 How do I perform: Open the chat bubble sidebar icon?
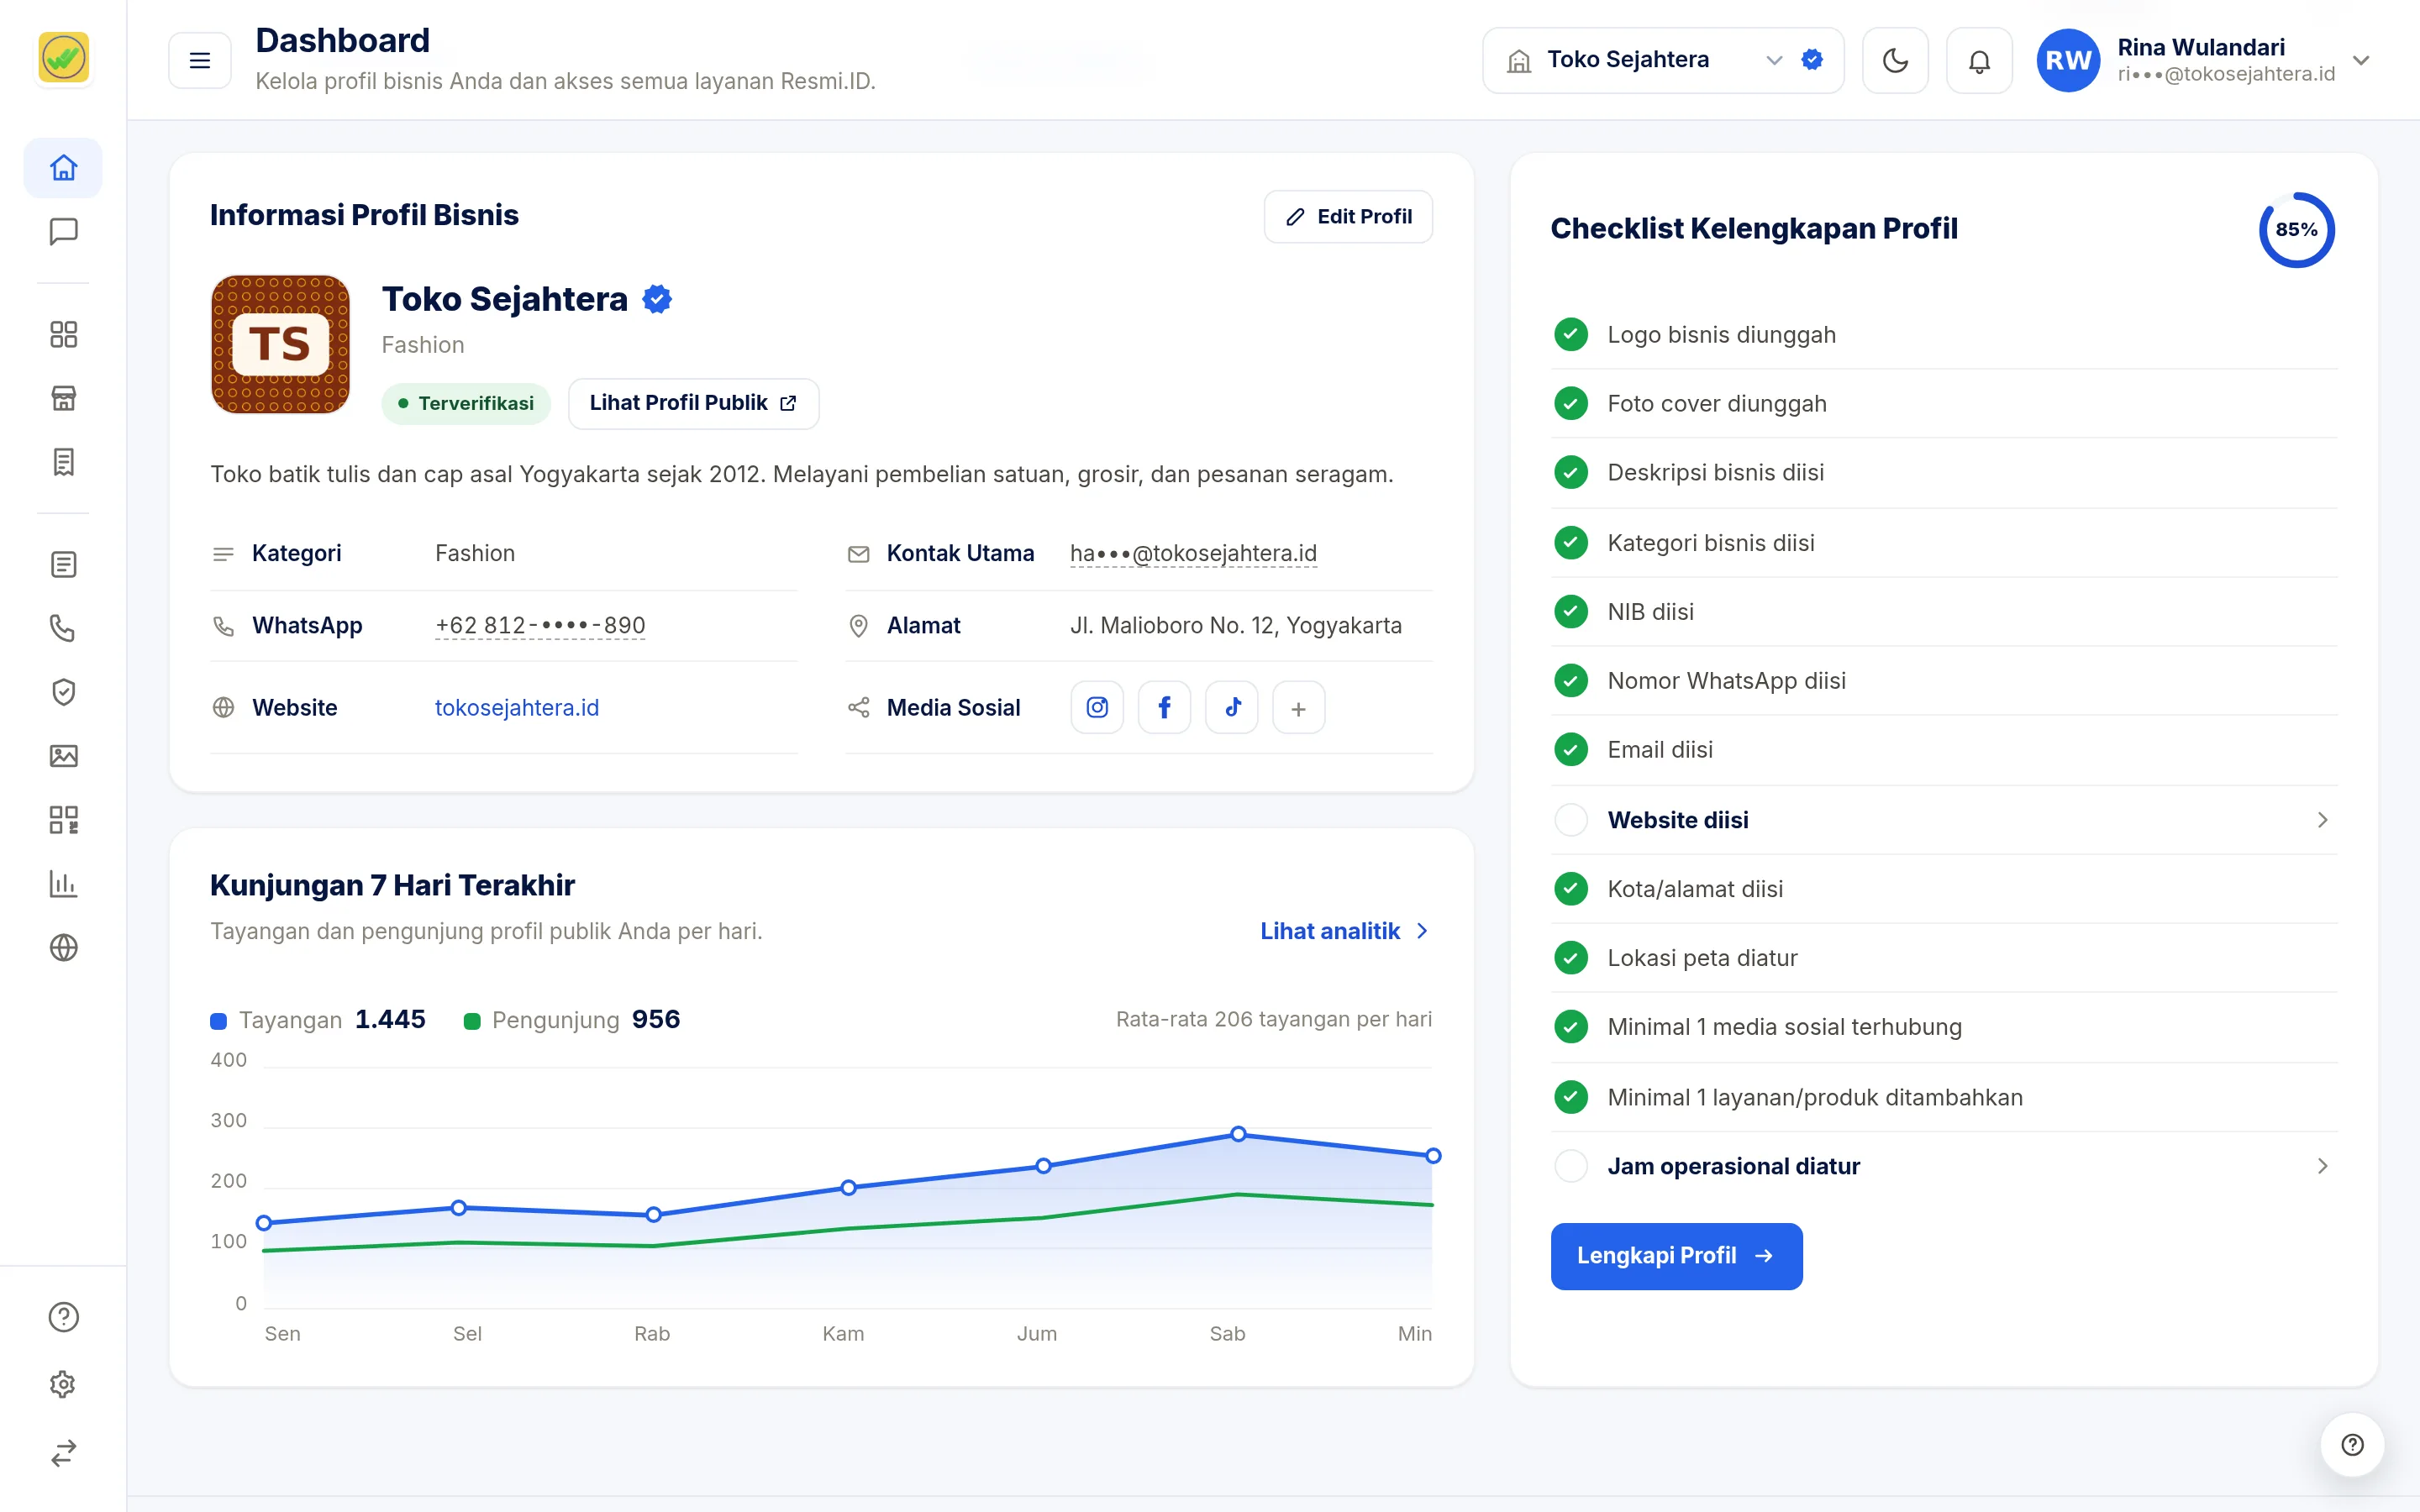click(63, 232)
